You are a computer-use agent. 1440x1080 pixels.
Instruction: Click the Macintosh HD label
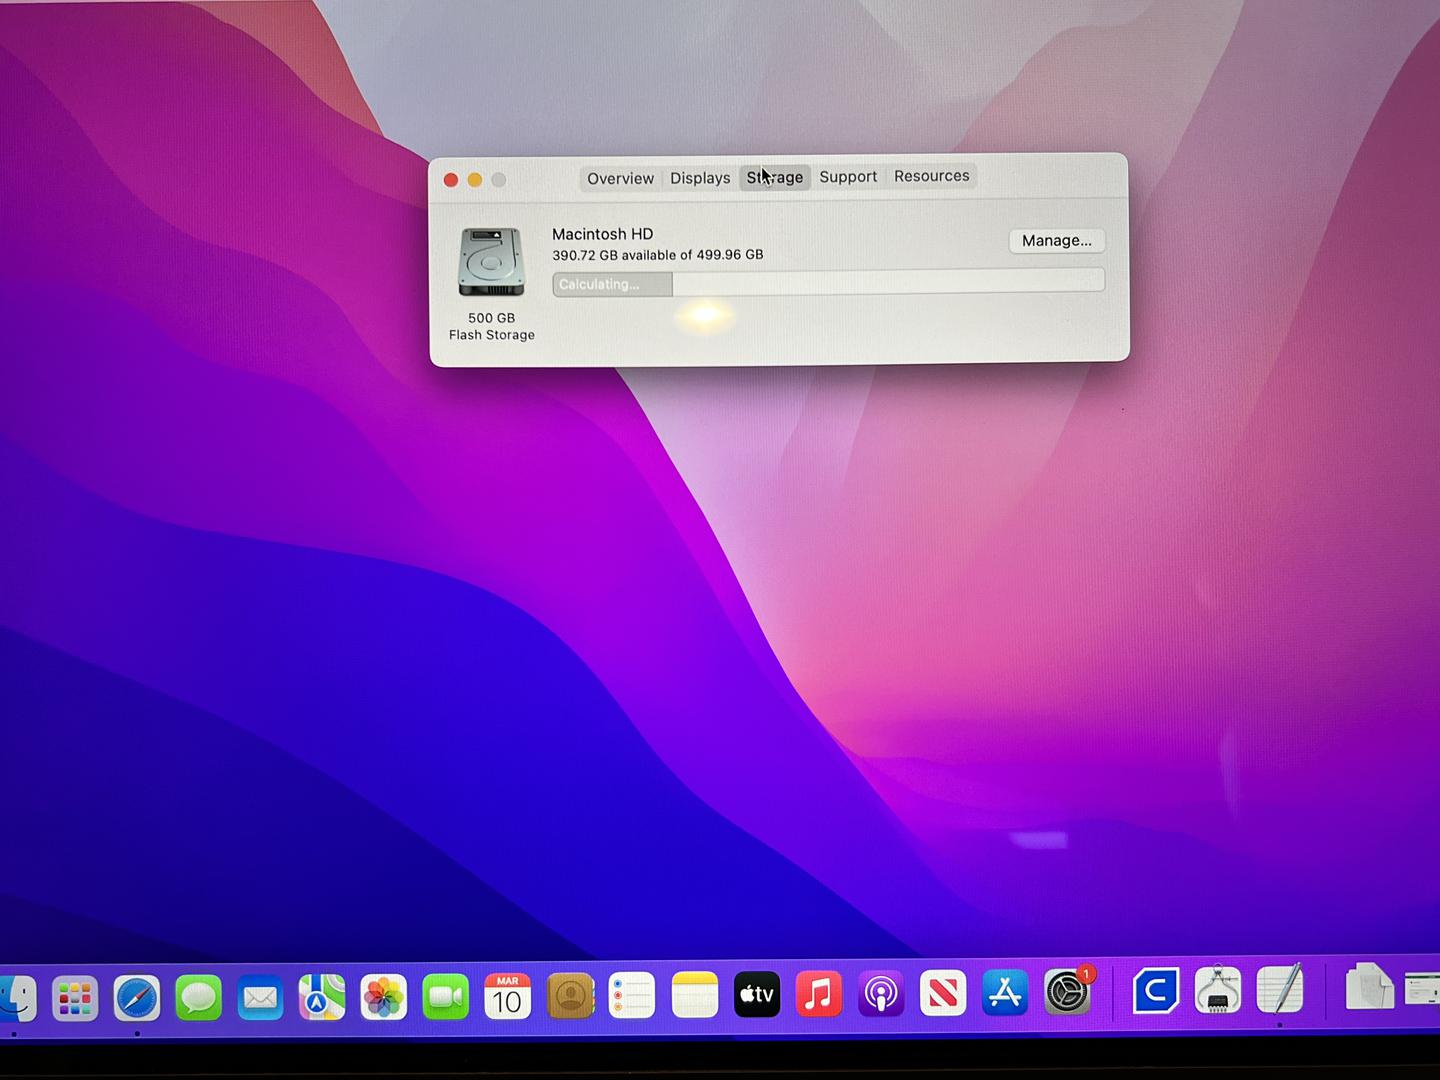coord(602,234)
